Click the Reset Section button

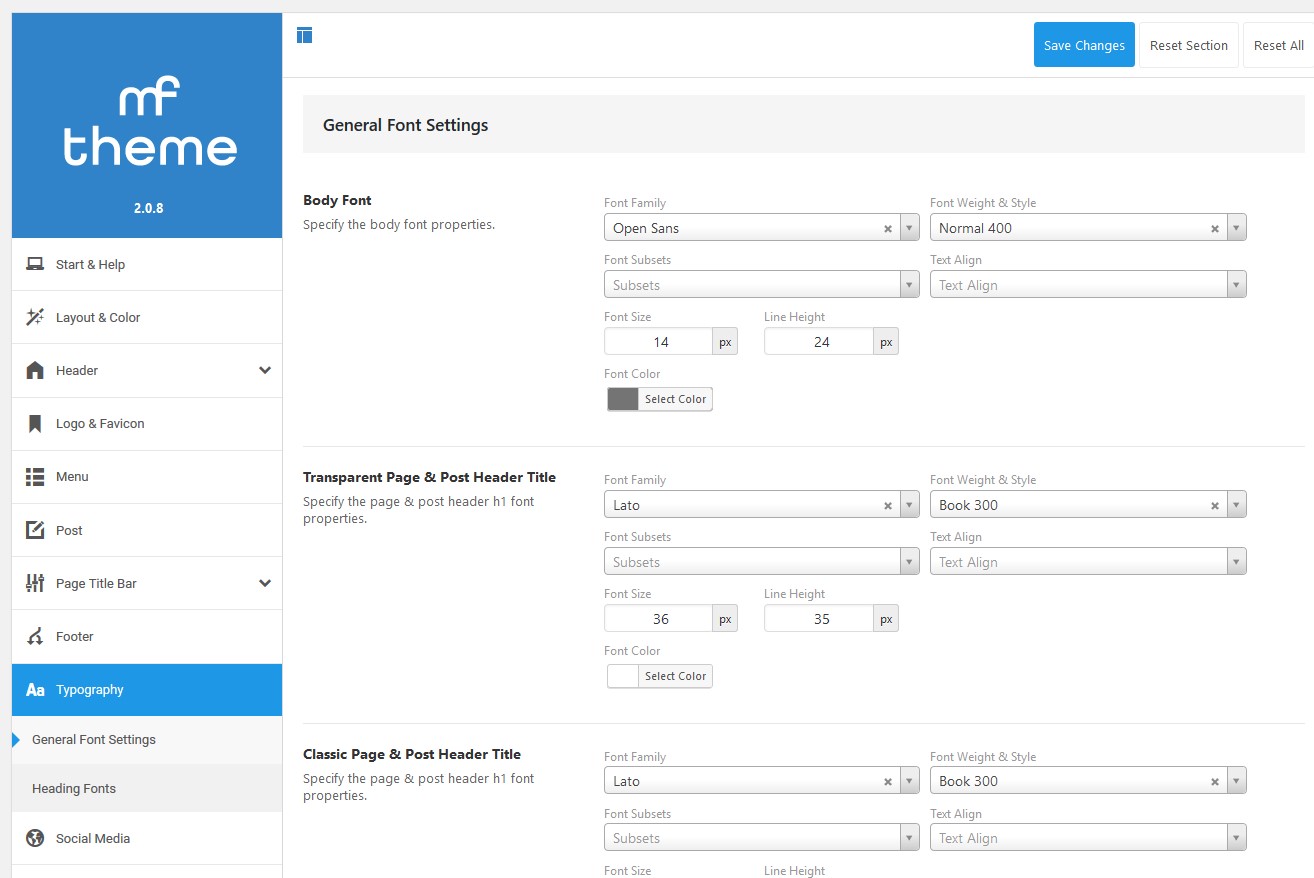(x=1189, y=45)
